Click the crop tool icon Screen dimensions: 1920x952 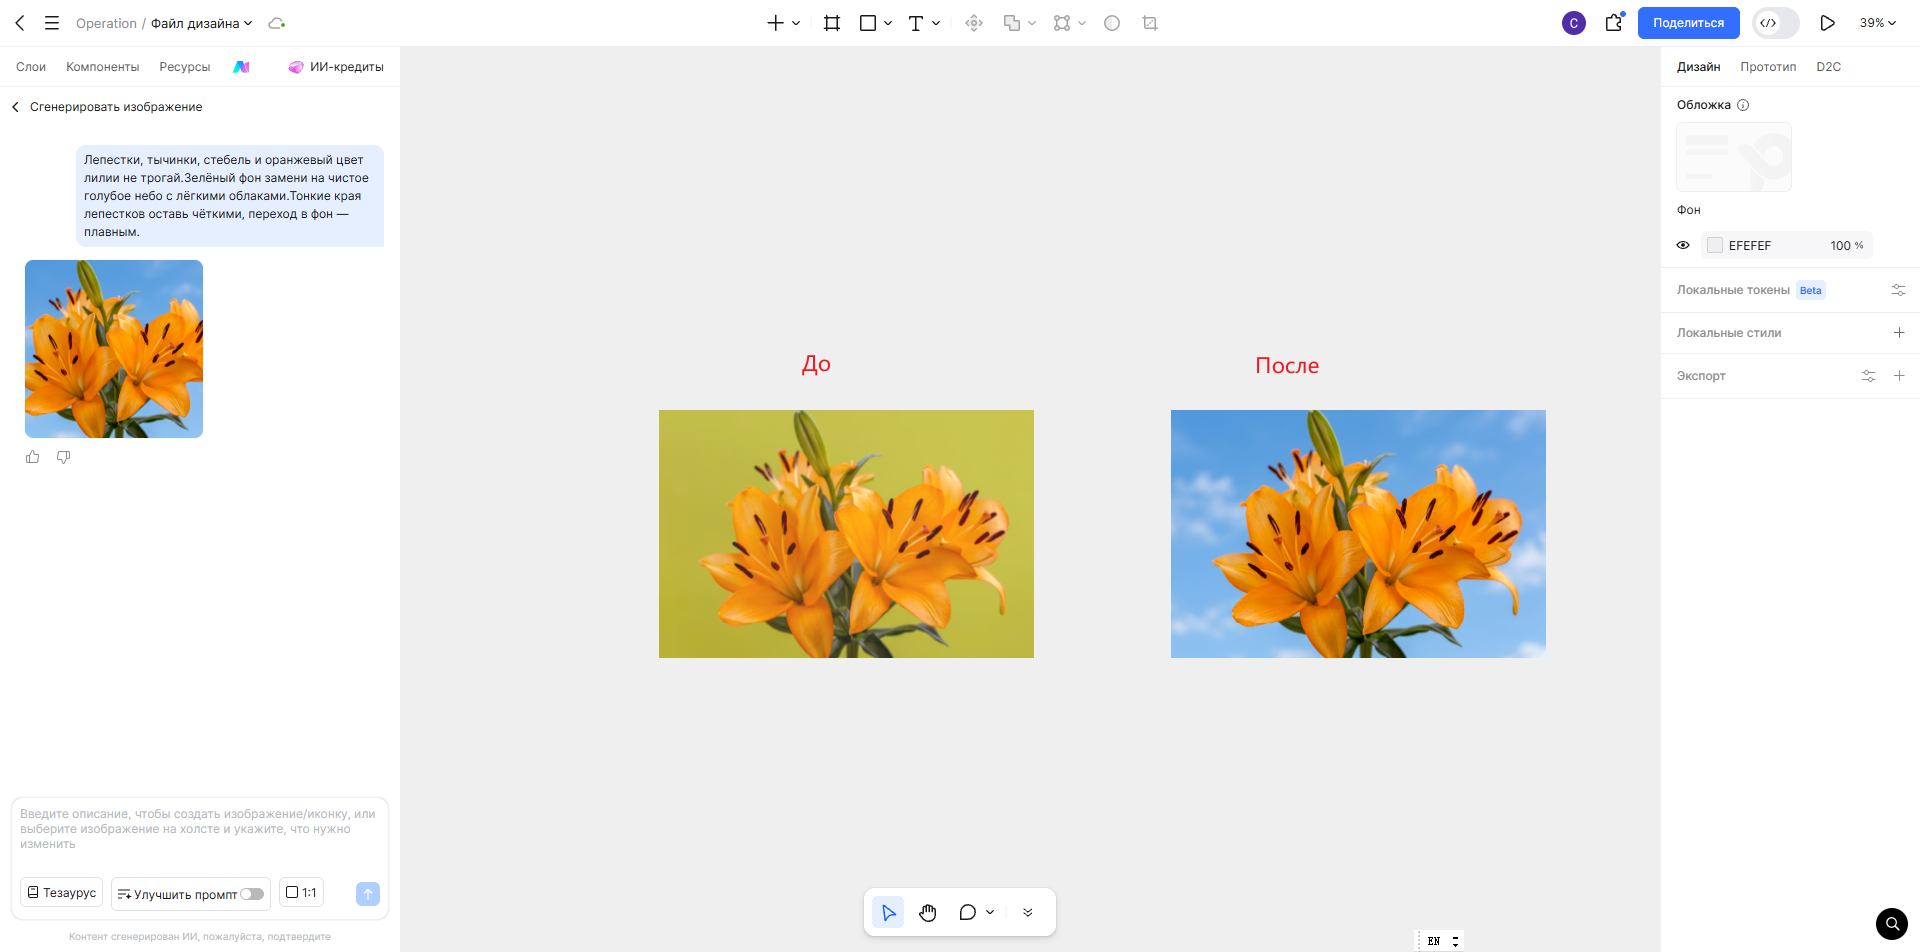(1150, 23)
